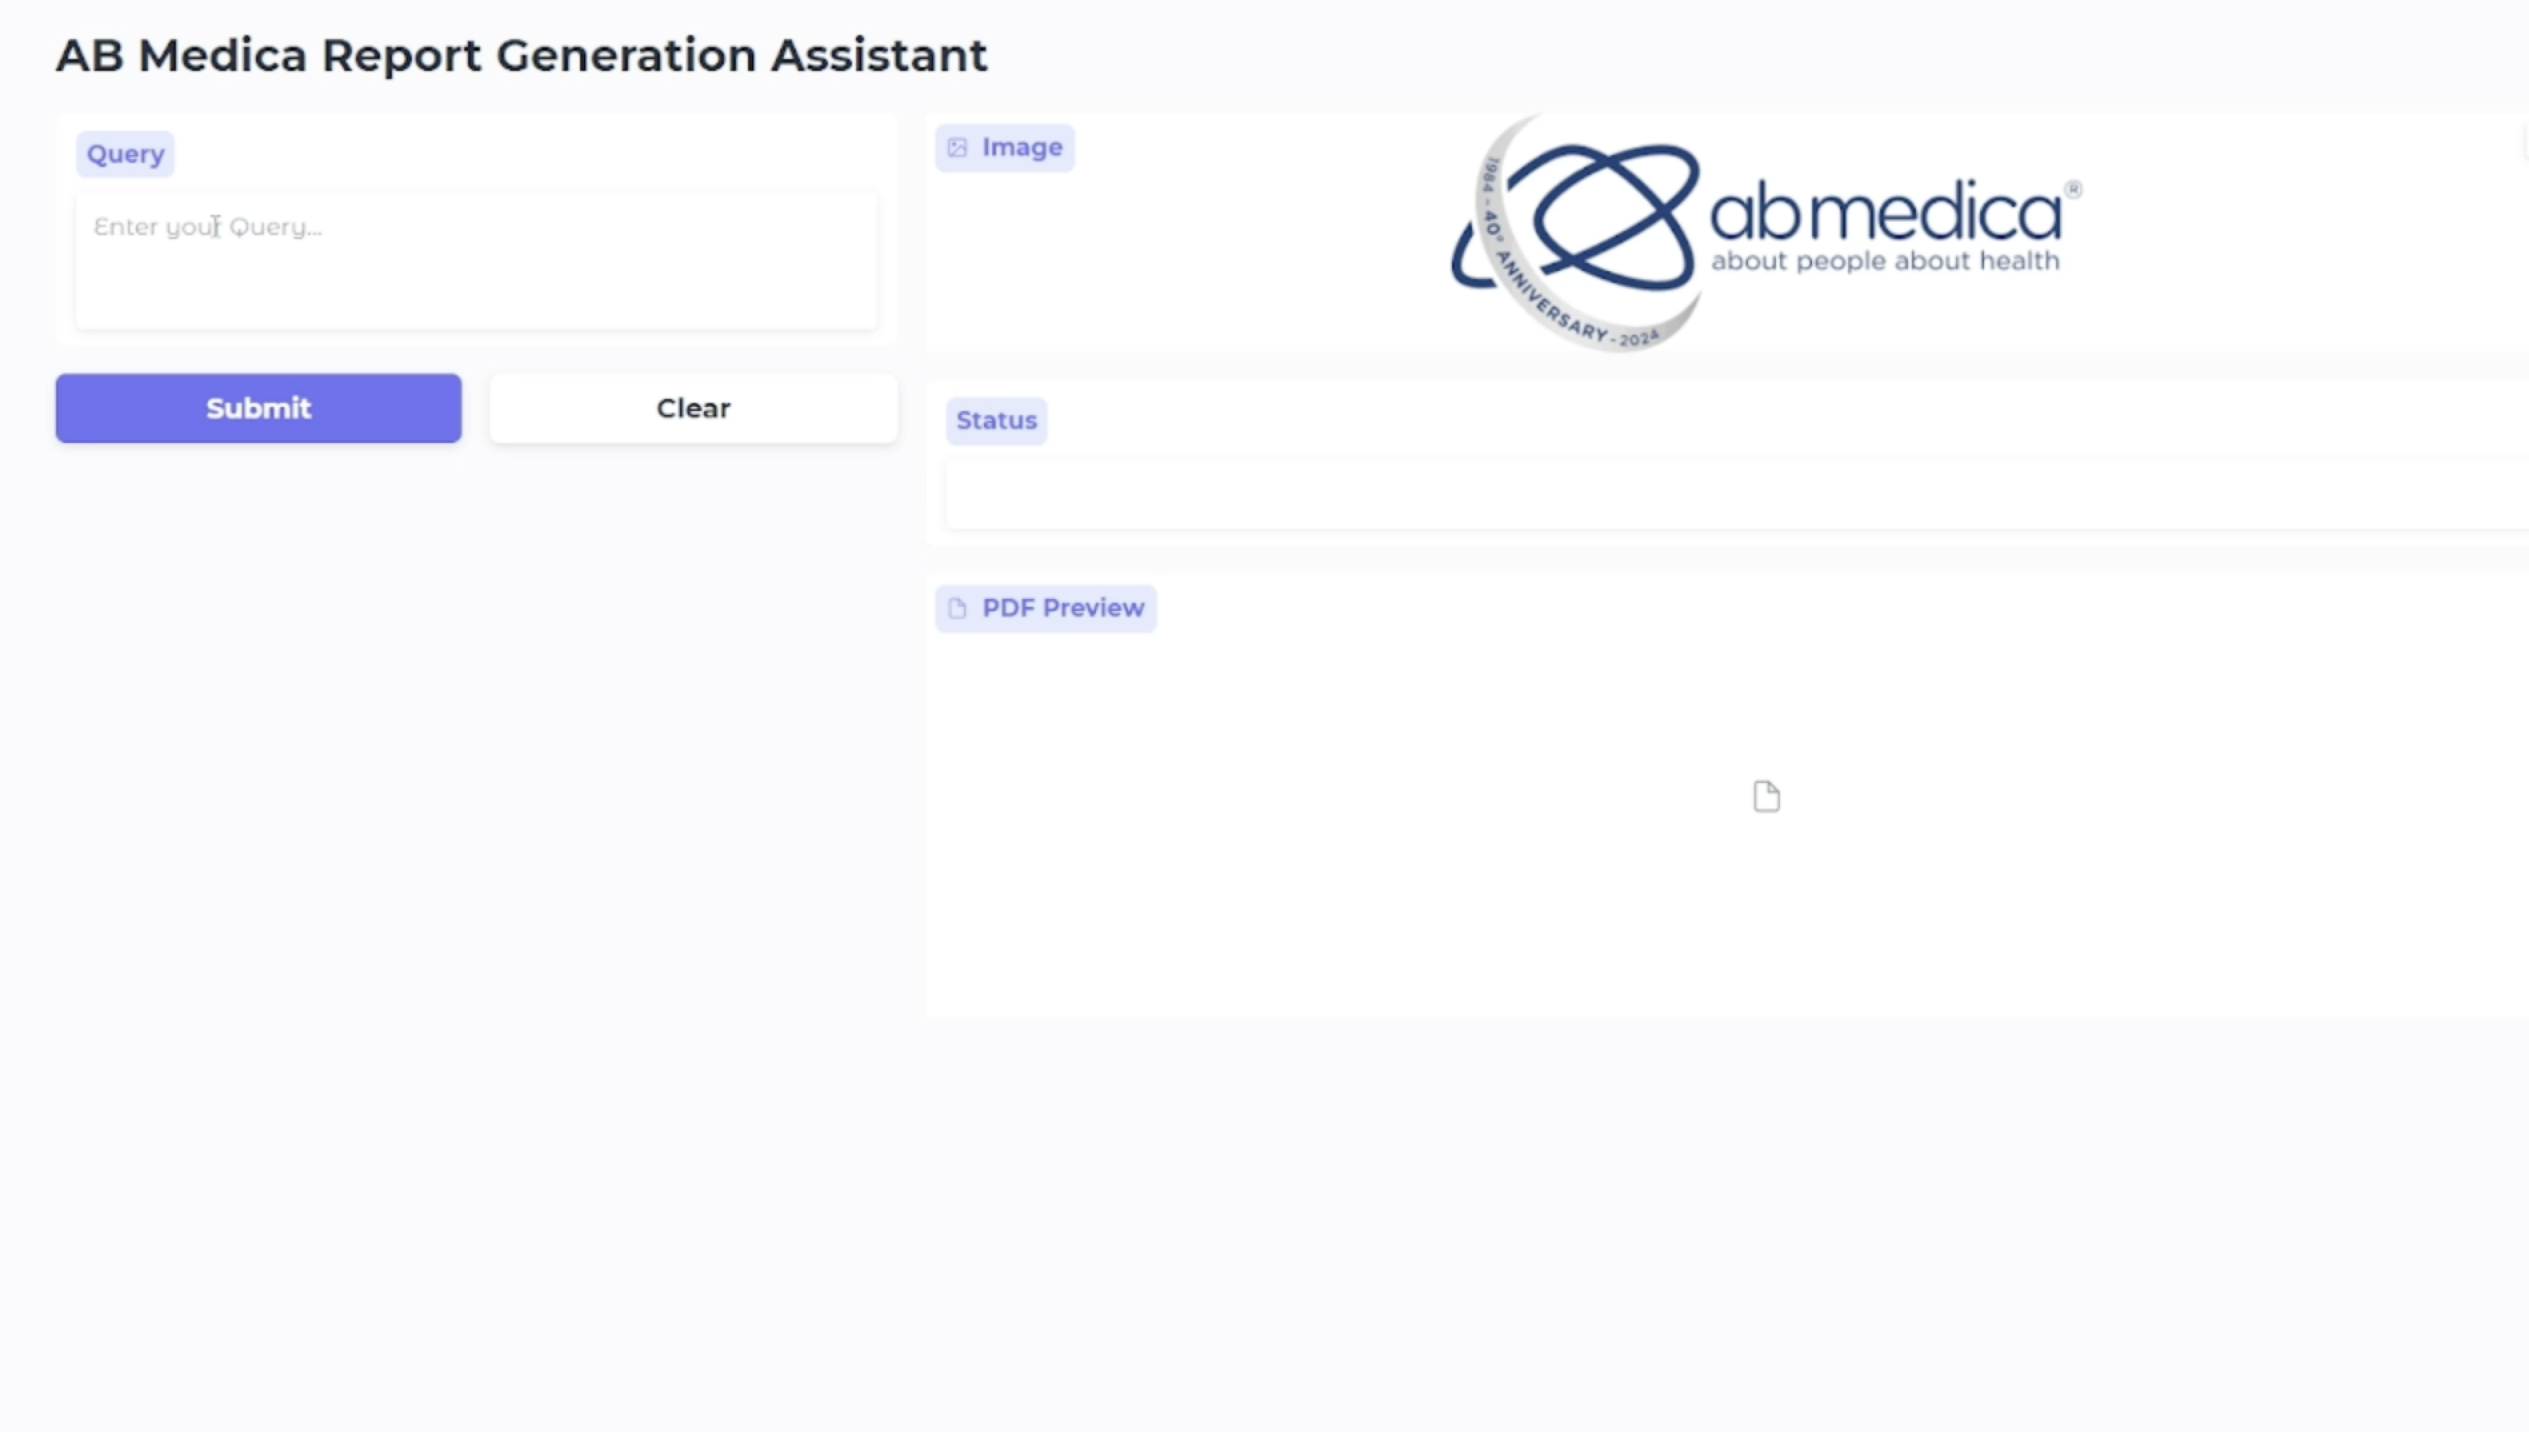This screenshot has height=1432, width=2529.
Task: Click the 'AB Medica Report Generation Assistant' heading
Action: 521,55
